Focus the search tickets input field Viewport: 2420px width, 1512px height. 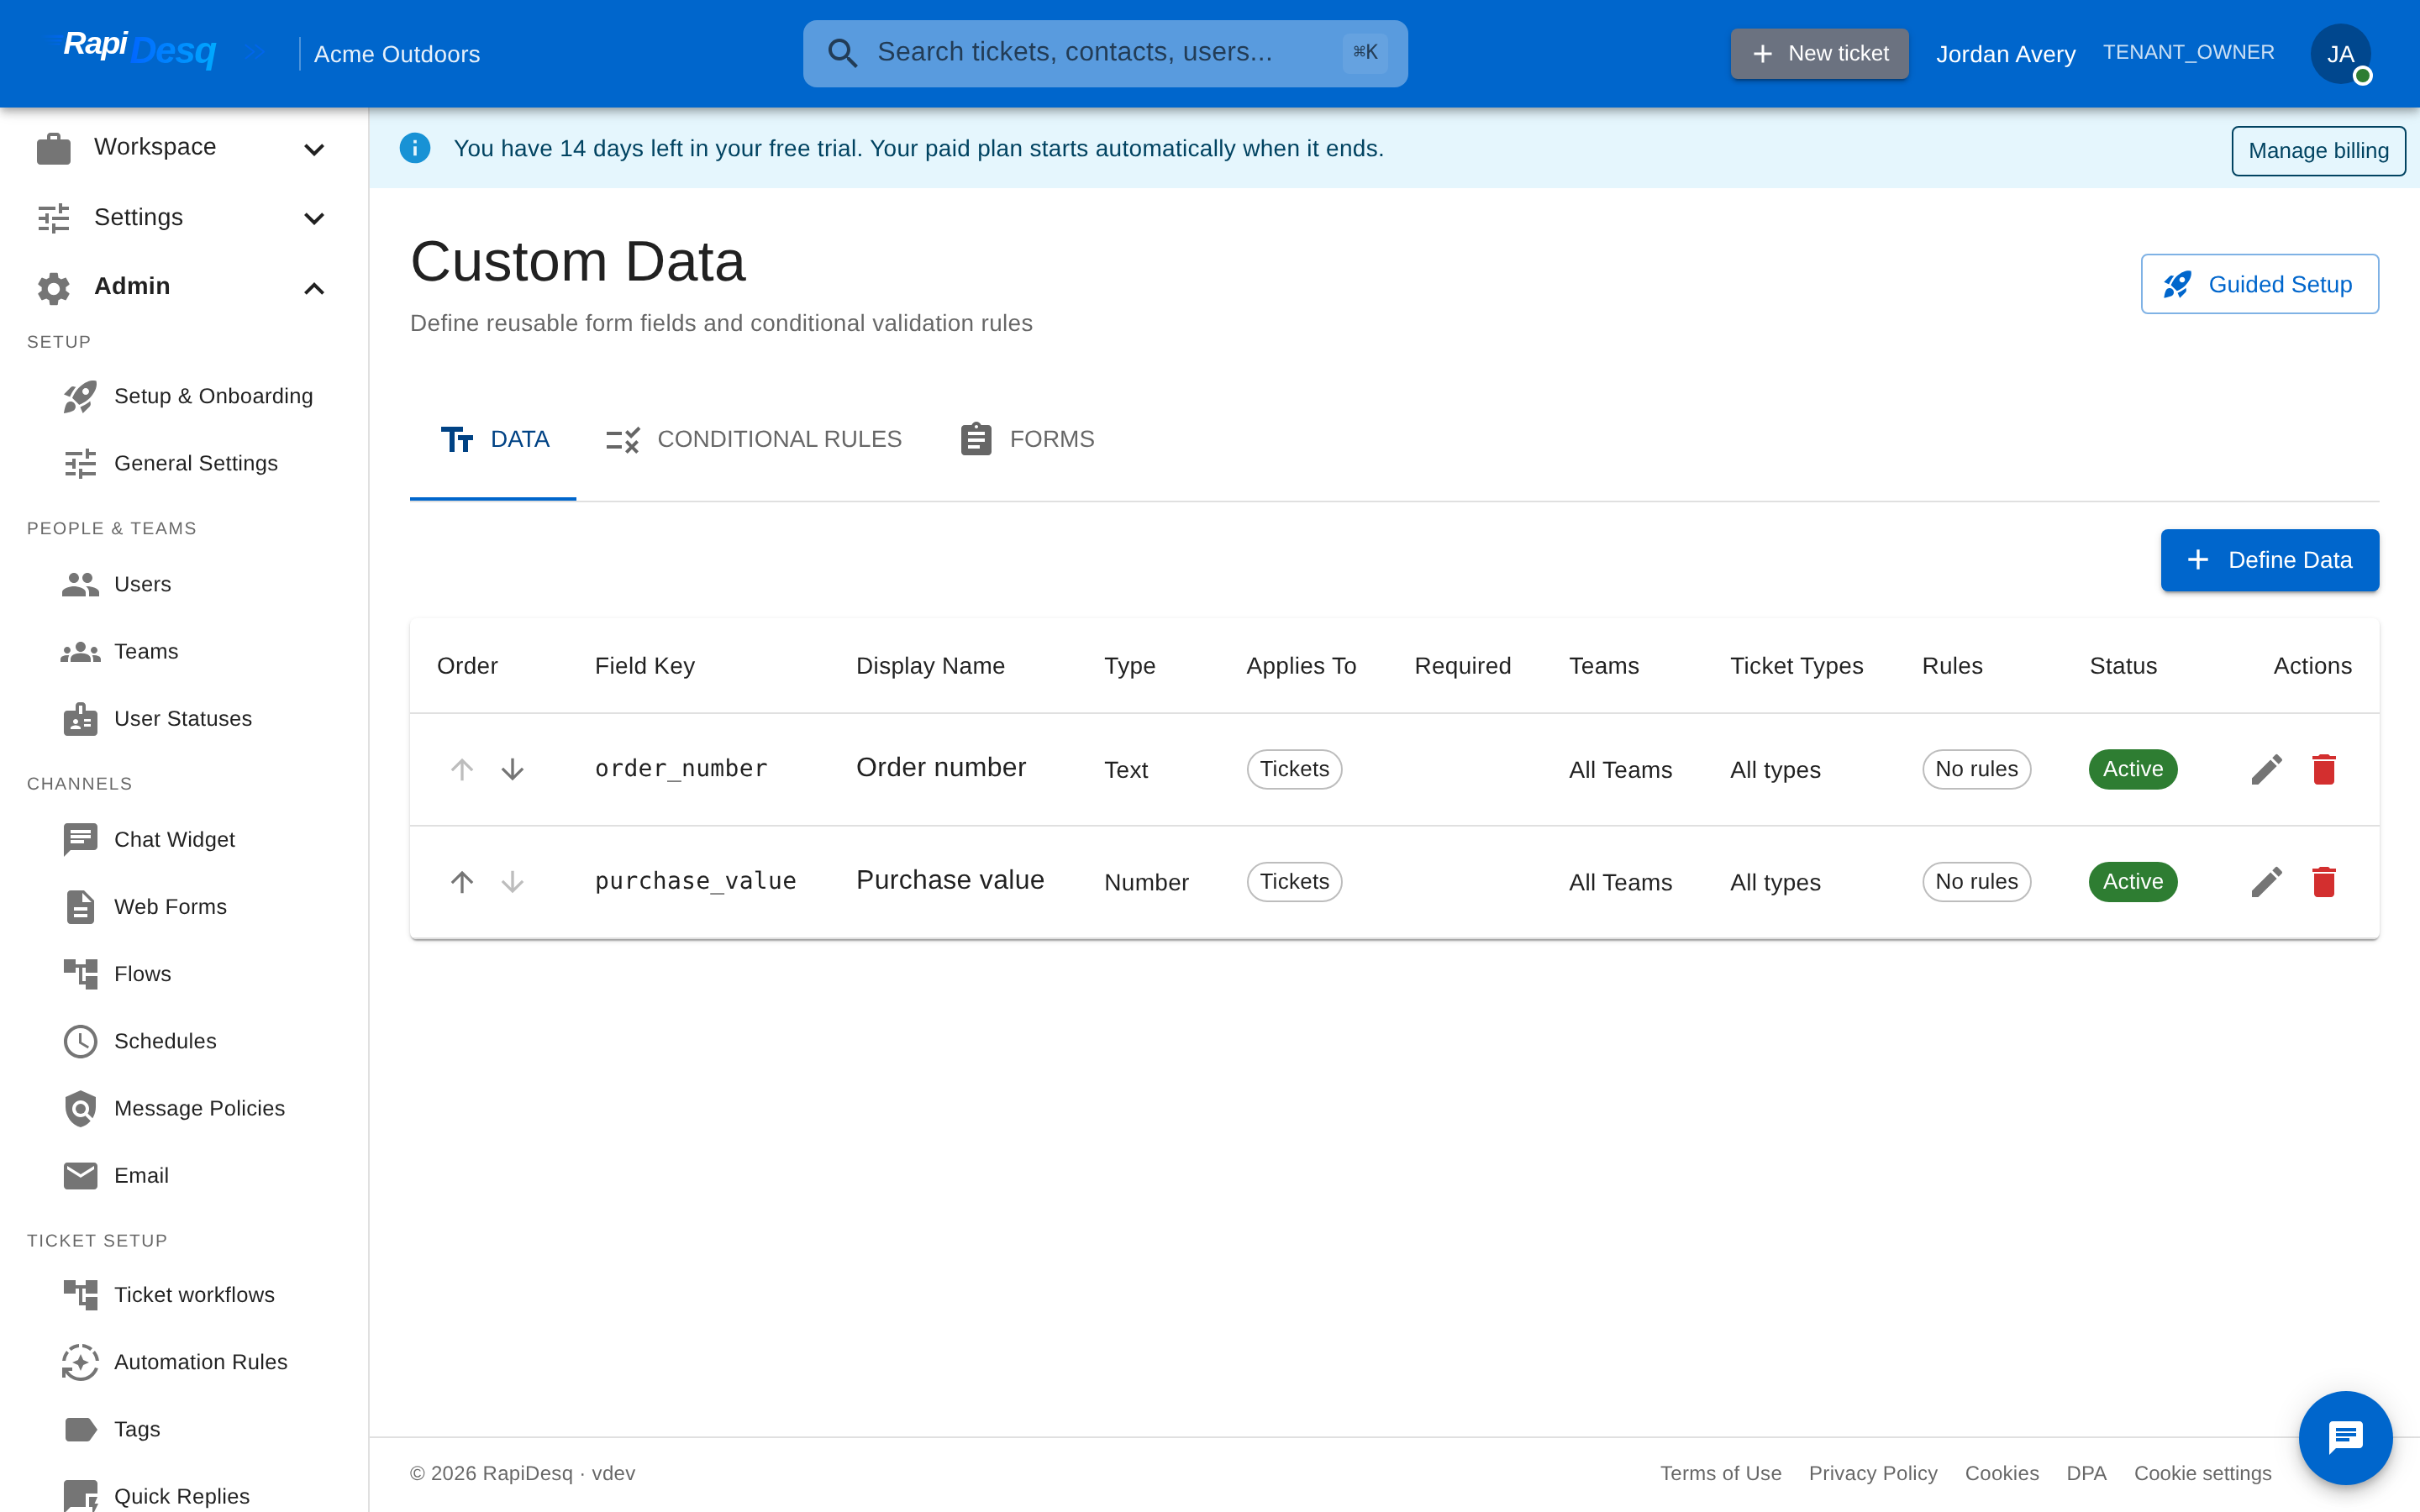point(1105,53)
